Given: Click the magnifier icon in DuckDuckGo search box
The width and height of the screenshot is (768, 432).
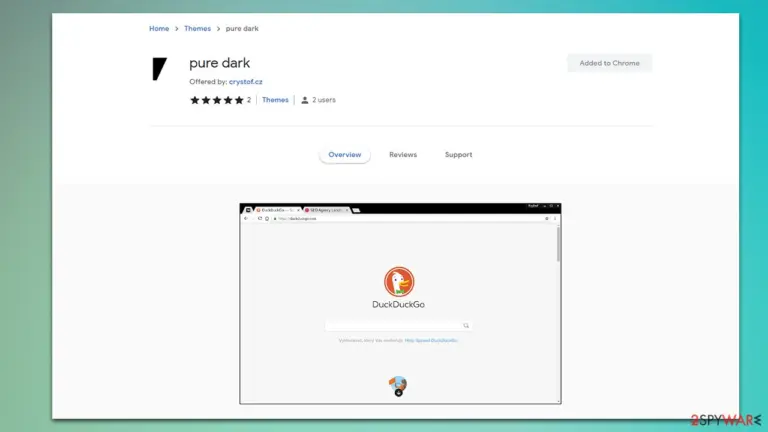Looking at the screenshot, I should 466,326.
